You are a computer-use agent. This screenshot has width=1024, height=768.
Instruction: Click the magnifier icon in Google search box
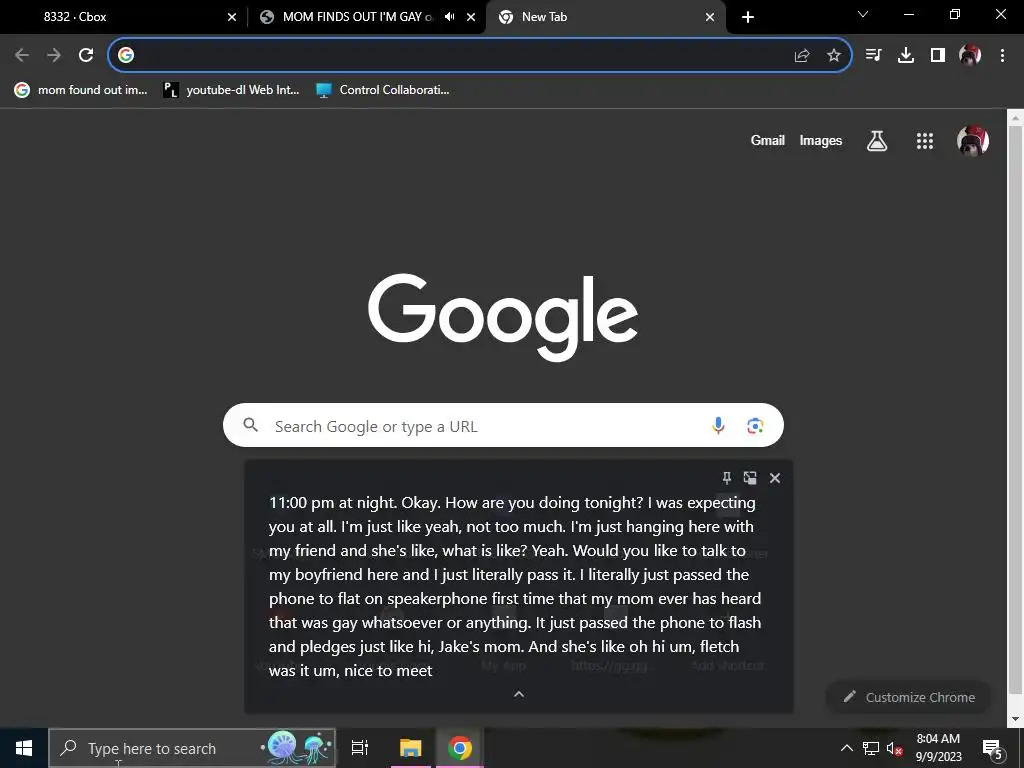pos(251,425)
